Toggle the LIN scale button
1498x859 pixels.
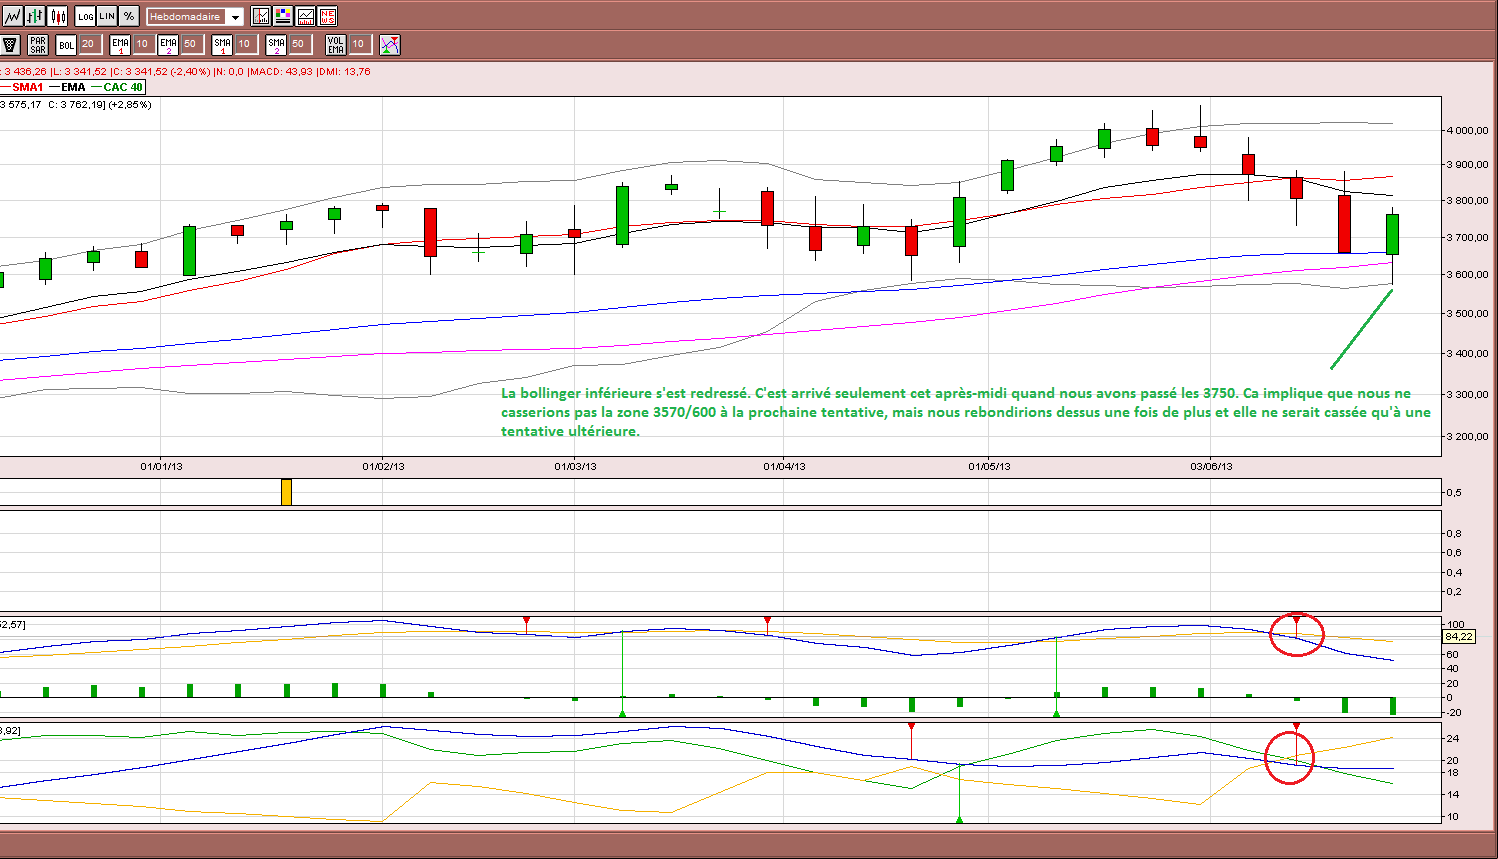pyautogui.click(x=107, y=16)
